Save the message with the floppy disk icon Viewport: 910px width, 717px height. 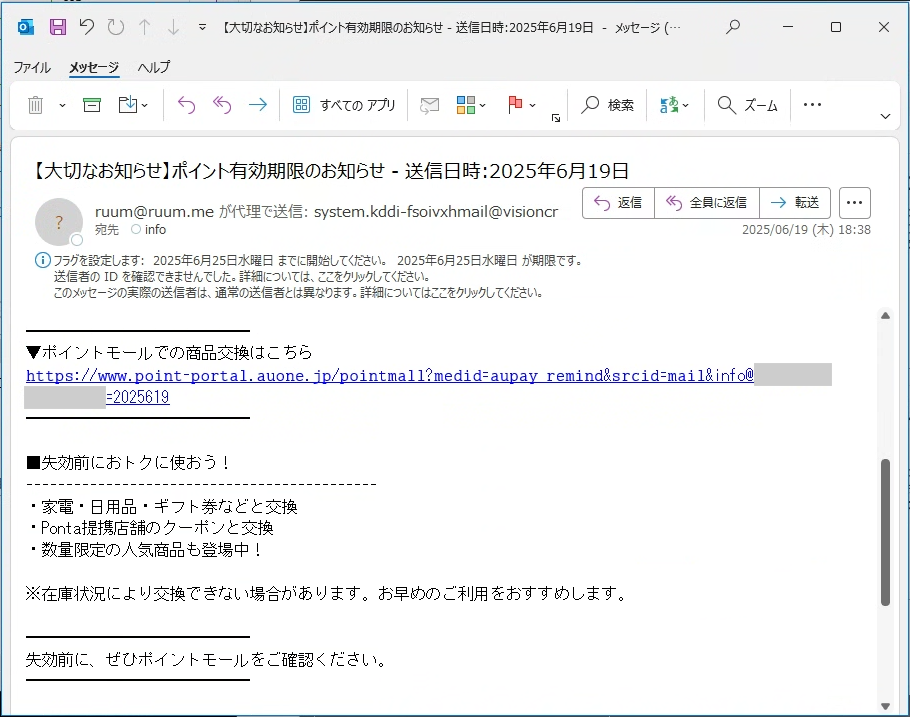57,27
